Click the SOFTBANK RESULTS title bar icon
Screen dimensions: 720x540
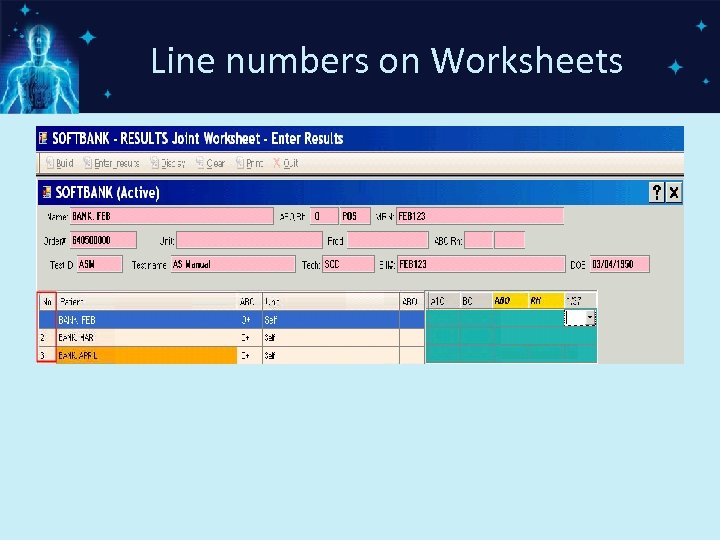43,138
